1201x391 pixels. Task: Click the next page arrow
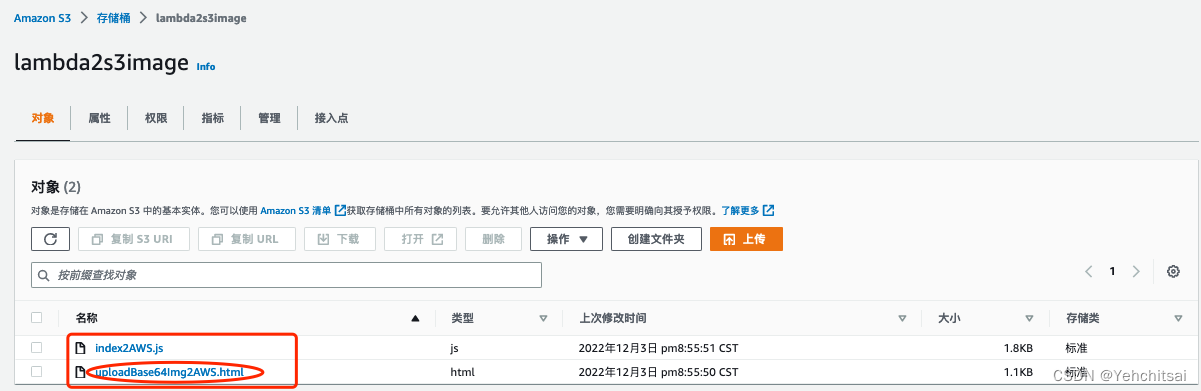coord(1136,271)
